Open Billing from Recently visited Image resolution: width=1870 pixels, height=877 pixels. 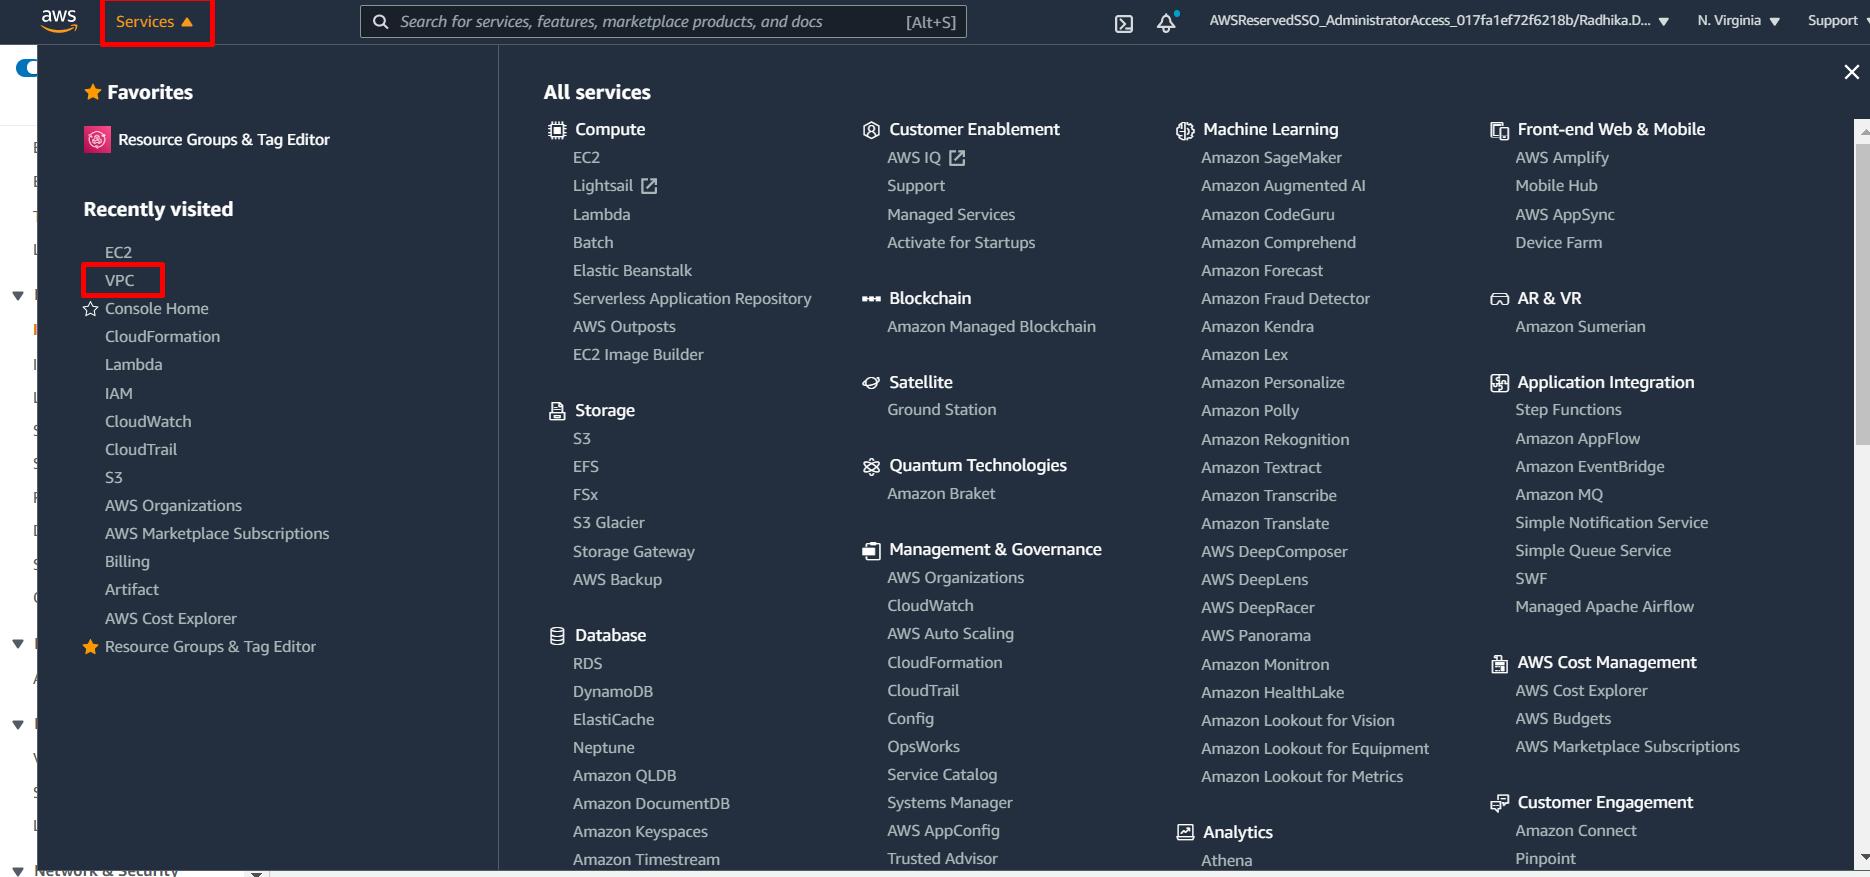(127, 562)
